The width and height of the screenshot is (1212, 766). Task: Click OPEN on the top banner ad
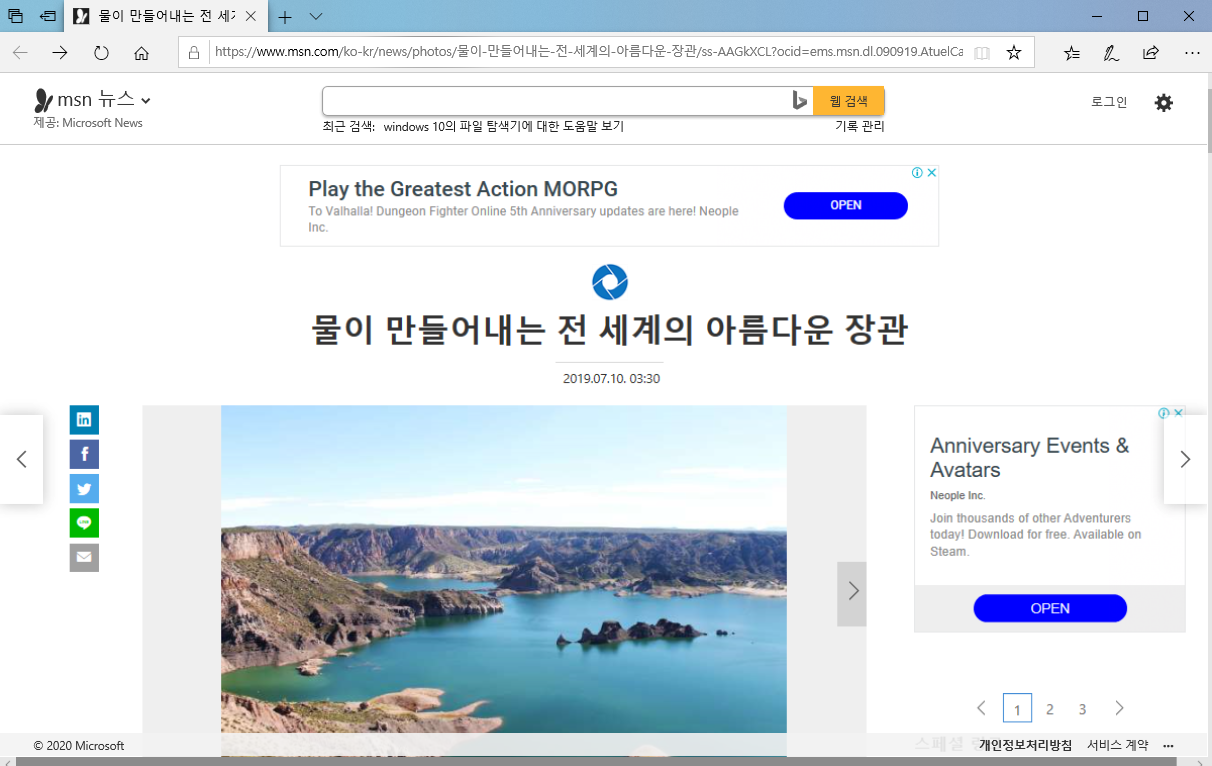coord(846,205)
